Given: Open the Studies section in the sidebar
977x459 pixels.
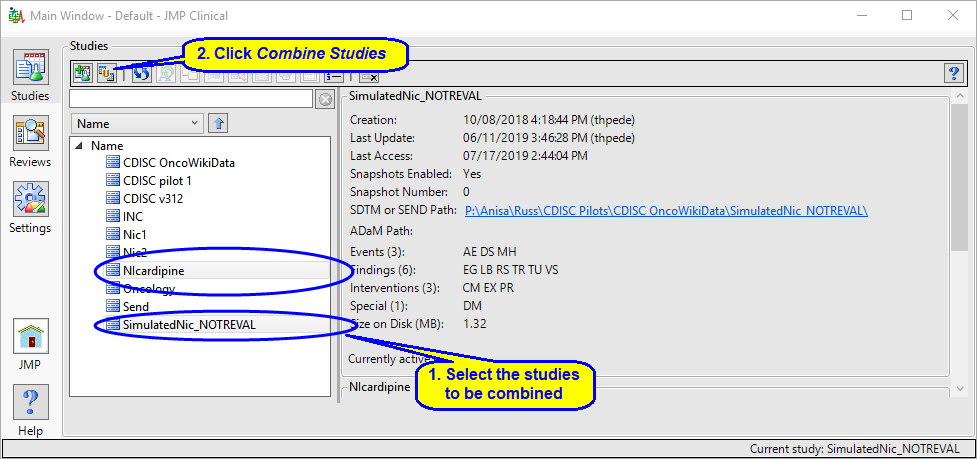Looking at the screenshot, I should (x=30, y=76).
